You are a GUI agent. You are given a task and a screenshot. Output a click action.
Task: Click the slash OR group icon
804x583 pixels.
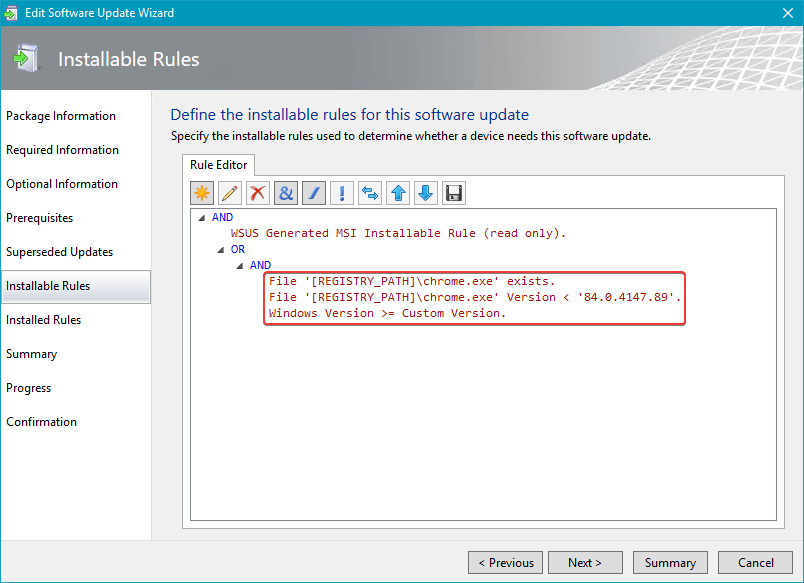coord(314,193)
